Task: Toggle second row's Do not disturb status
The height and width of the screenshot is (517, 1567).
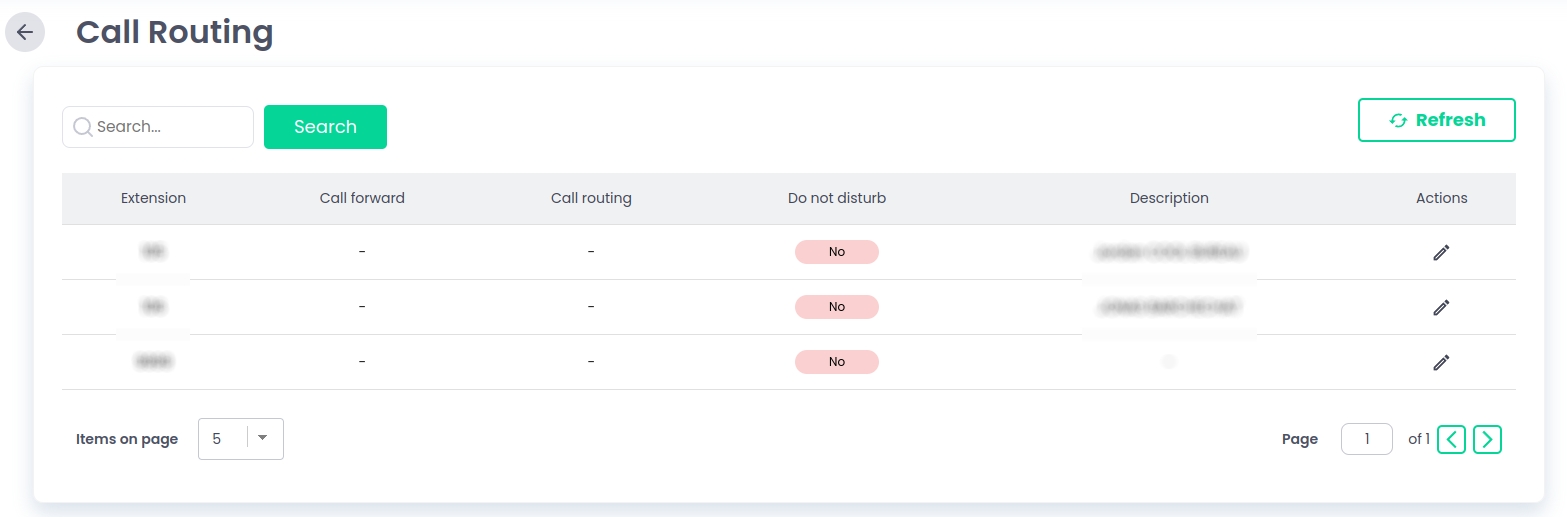Action: tap(836, 307)
